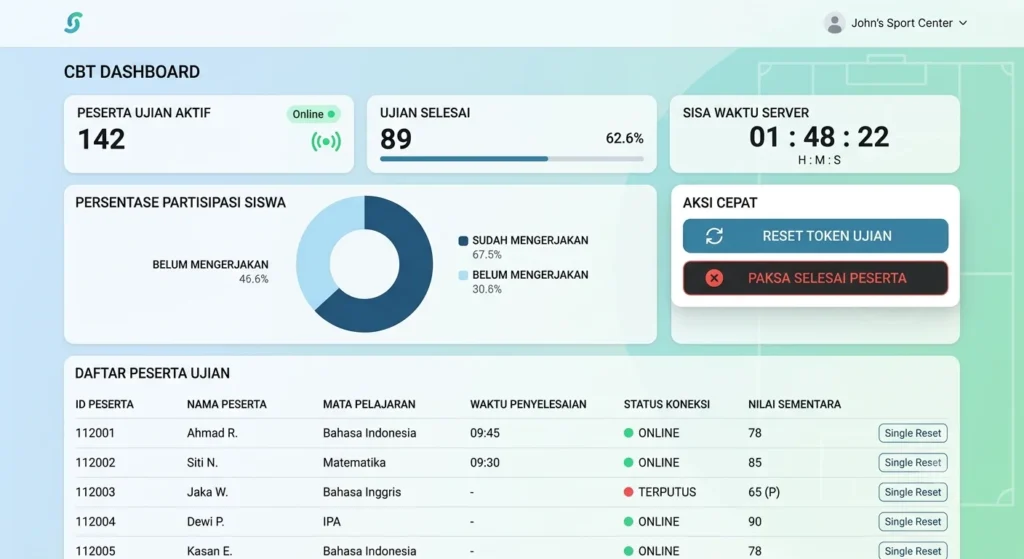This screenshot has height=559, width=1024.
Task: Select participant ID 112001
Action: click(95, 433)
